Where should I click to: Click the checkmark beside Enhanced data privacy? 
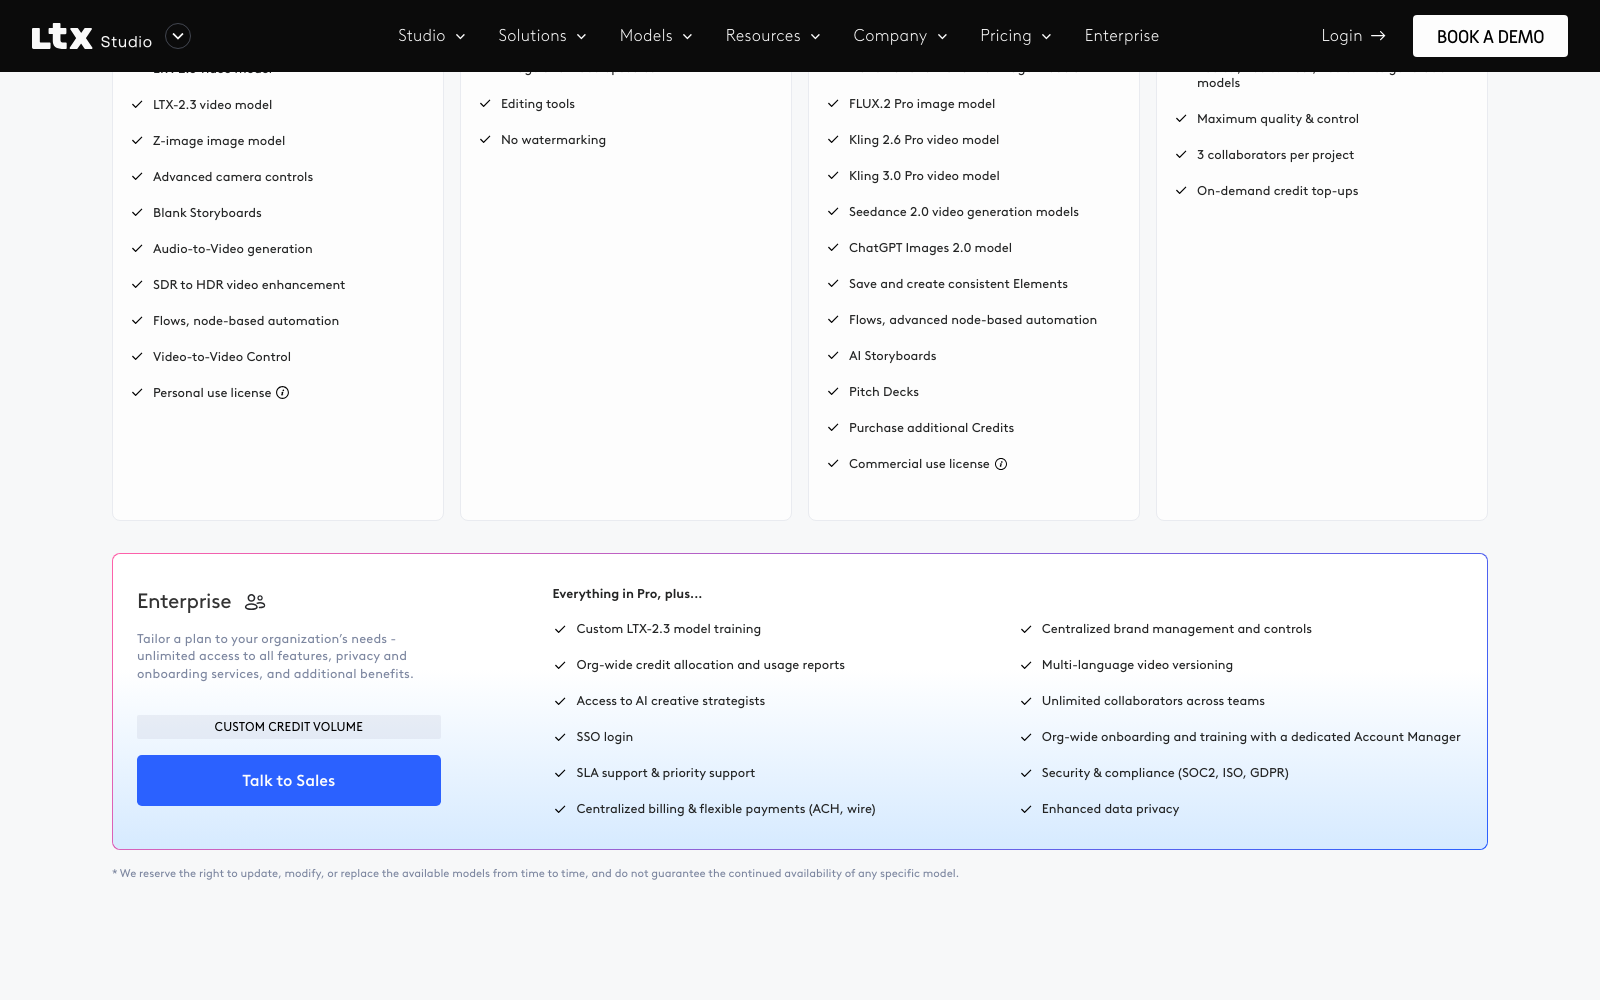coord(1026,809)
